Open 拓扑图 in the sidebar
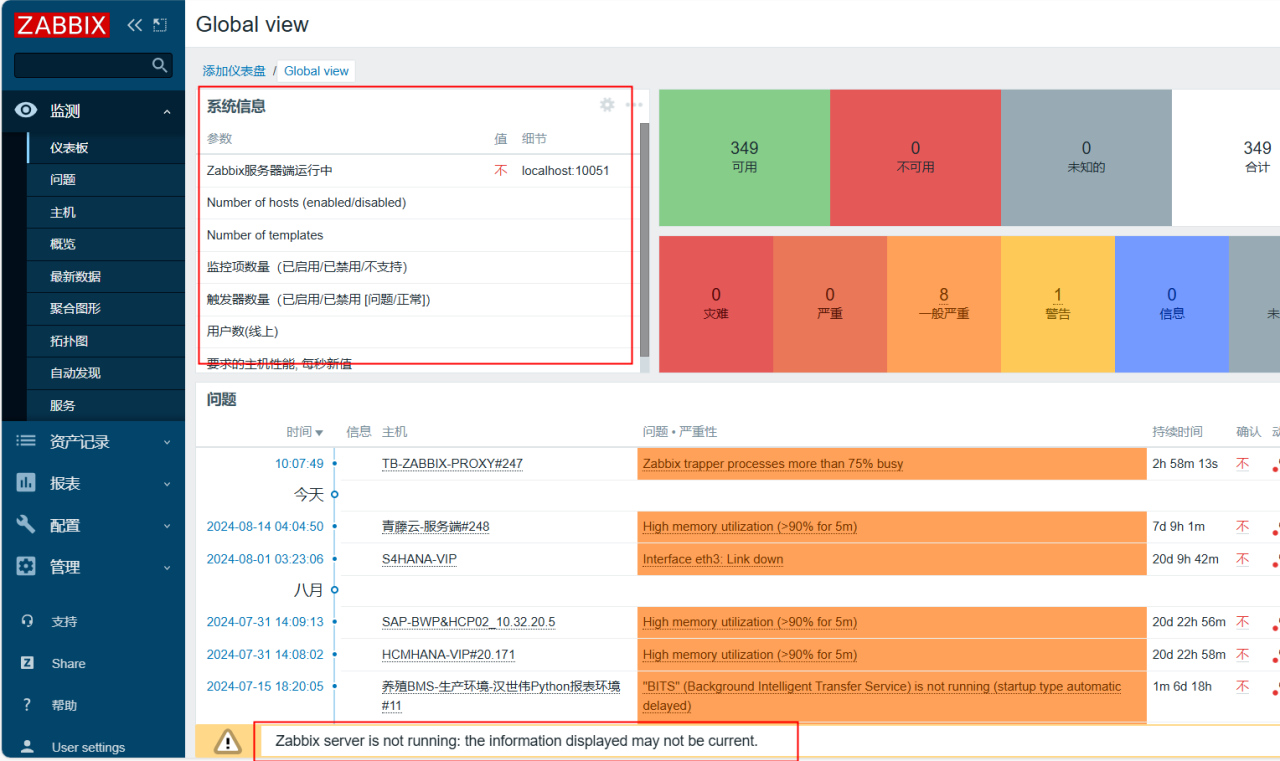The height and width of the screenshot is (761, 1280). (x=69, y=341)
